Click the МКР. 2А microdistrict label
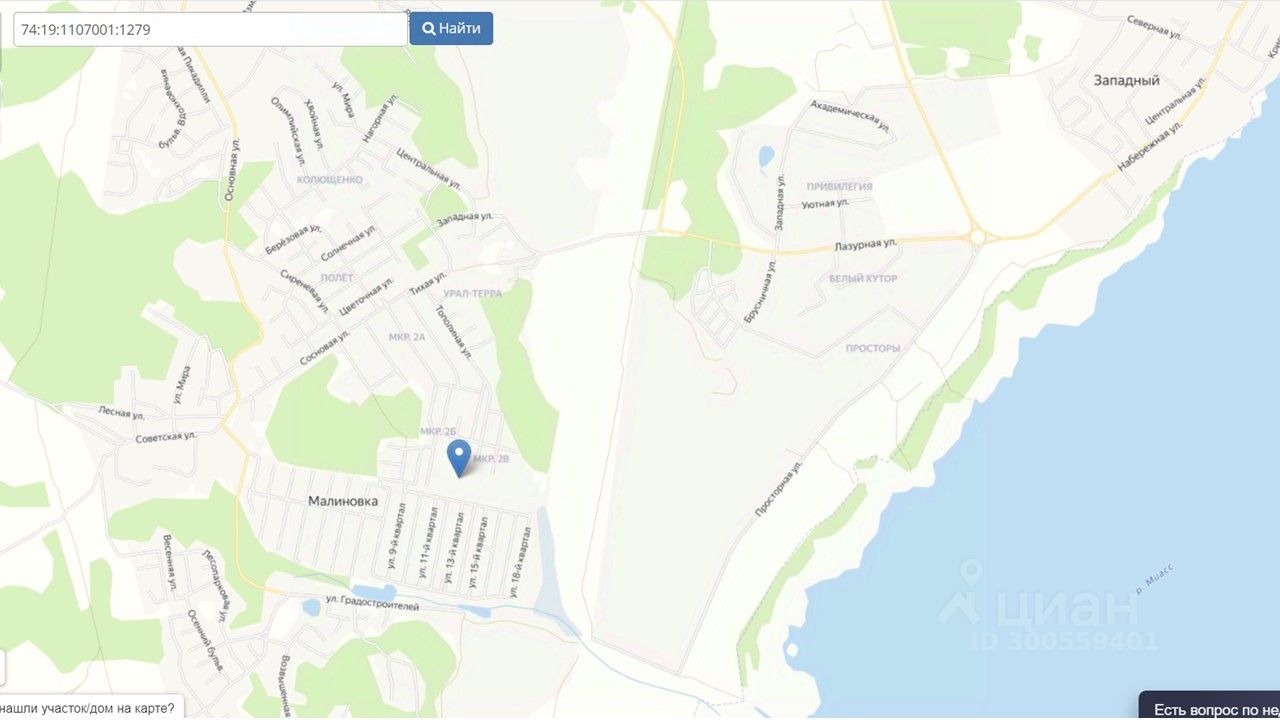Viewport: 1280px width, 720px height. tap(407, 337)
